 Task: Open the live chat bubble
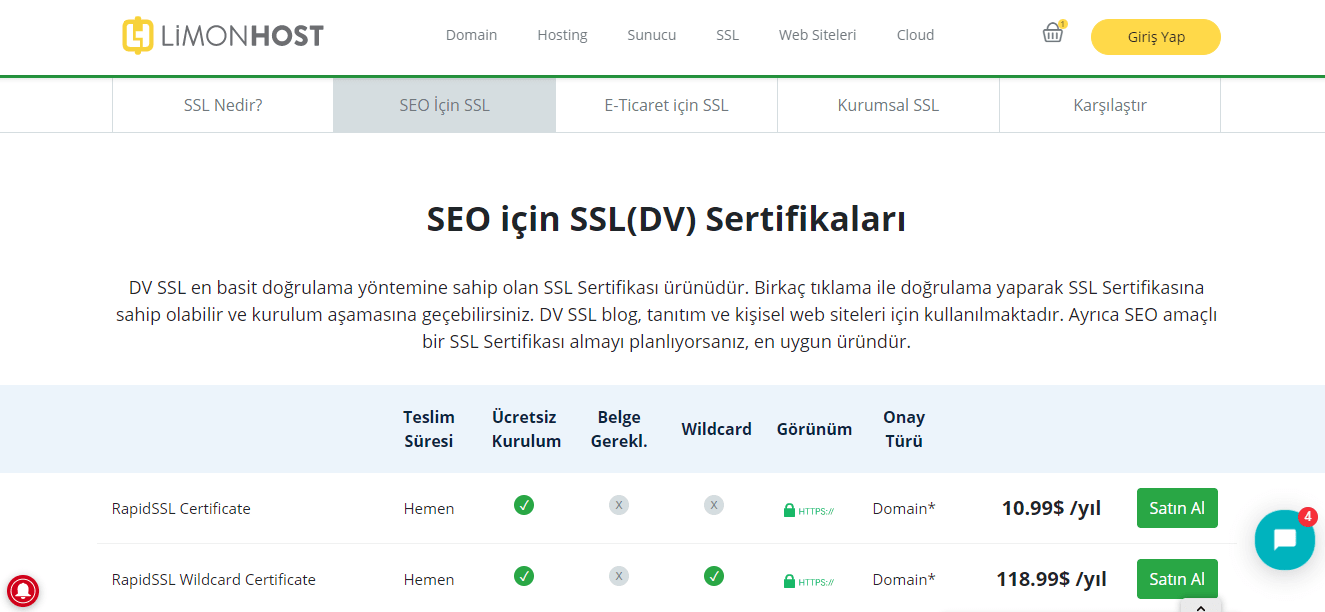(1284, 540)
